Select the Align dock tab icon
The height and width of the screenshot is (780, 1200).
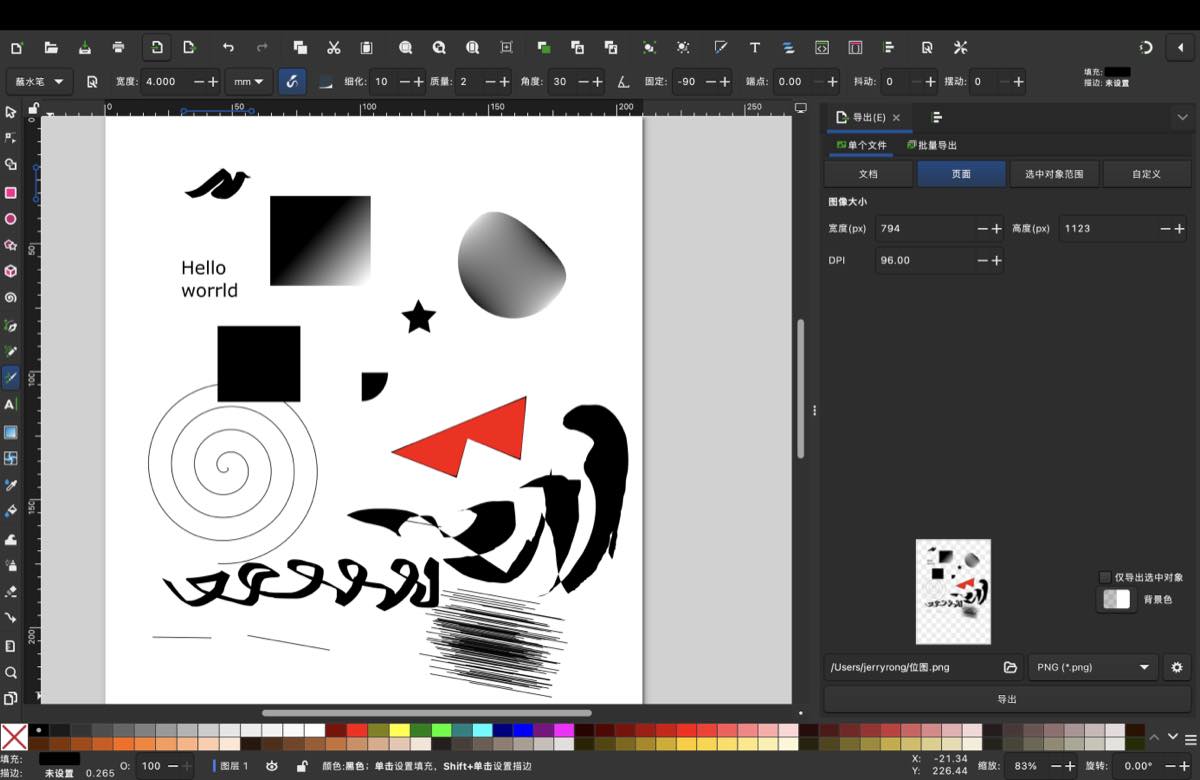click(937, 117)
